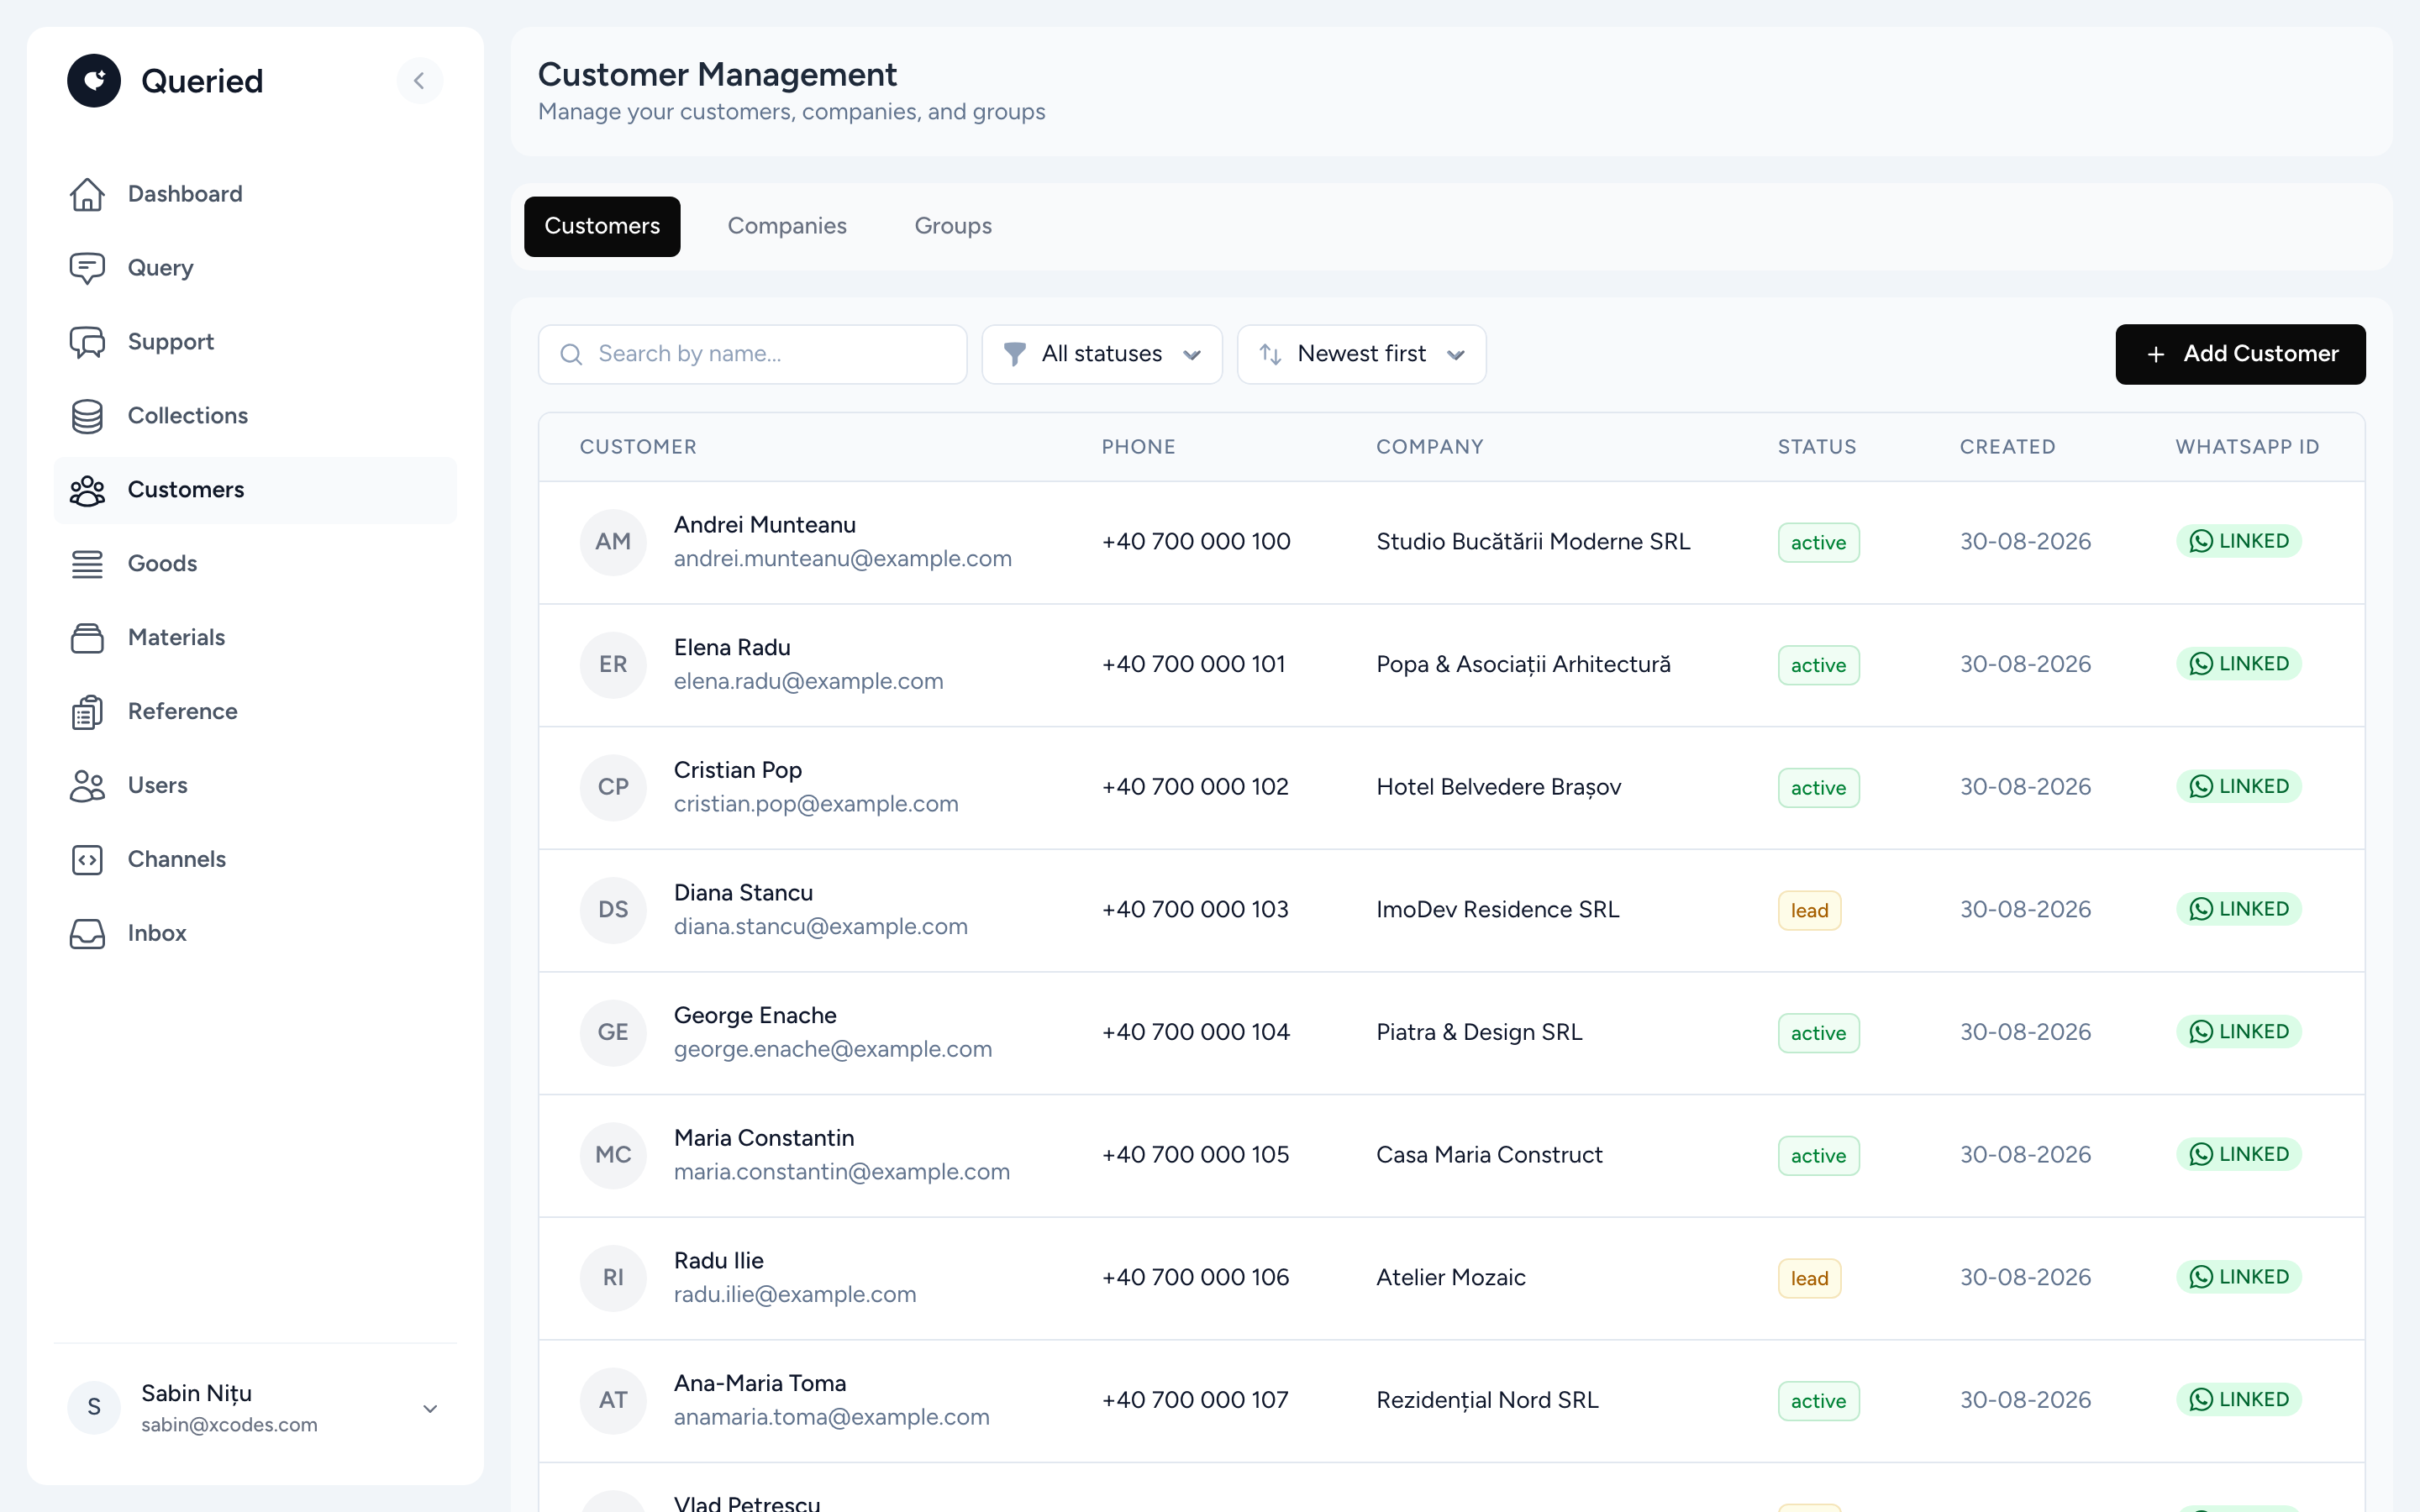
Task: Click email sabin@xcodes.com in the sidebar
Action: (229, 1425)
